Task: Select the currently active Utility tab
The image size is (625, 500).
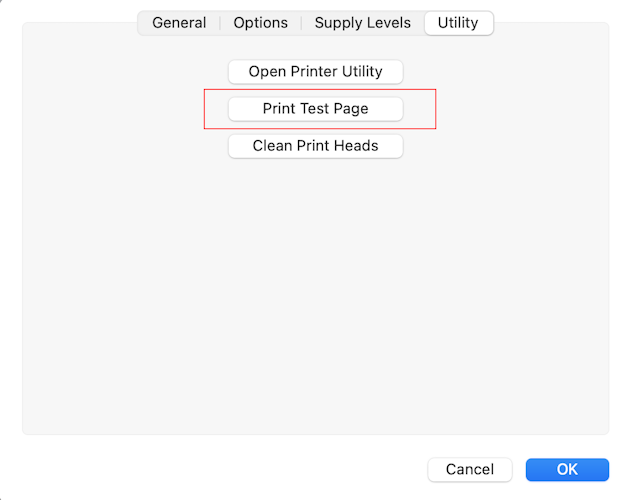Action: (x=458, y=23)
